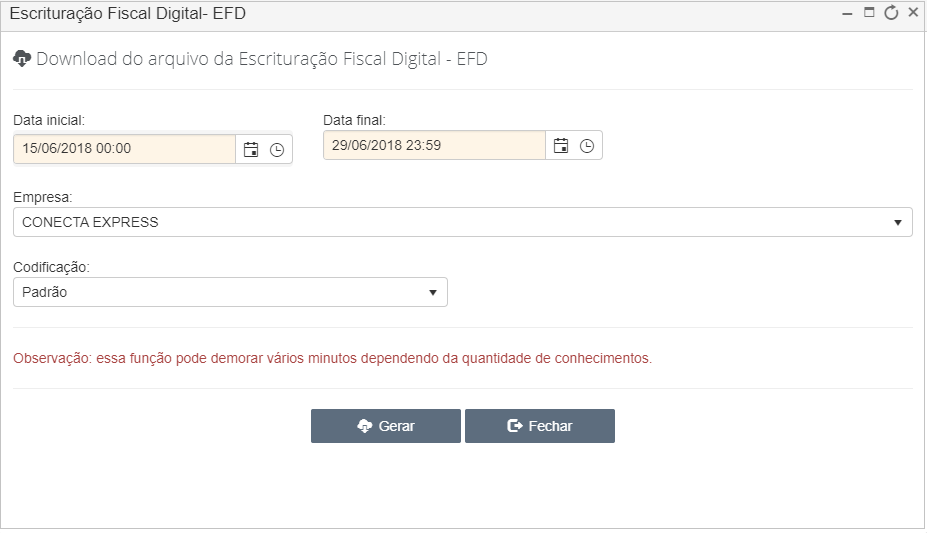Expand the Codificação dropdown arrow

[x=433, y=292]
